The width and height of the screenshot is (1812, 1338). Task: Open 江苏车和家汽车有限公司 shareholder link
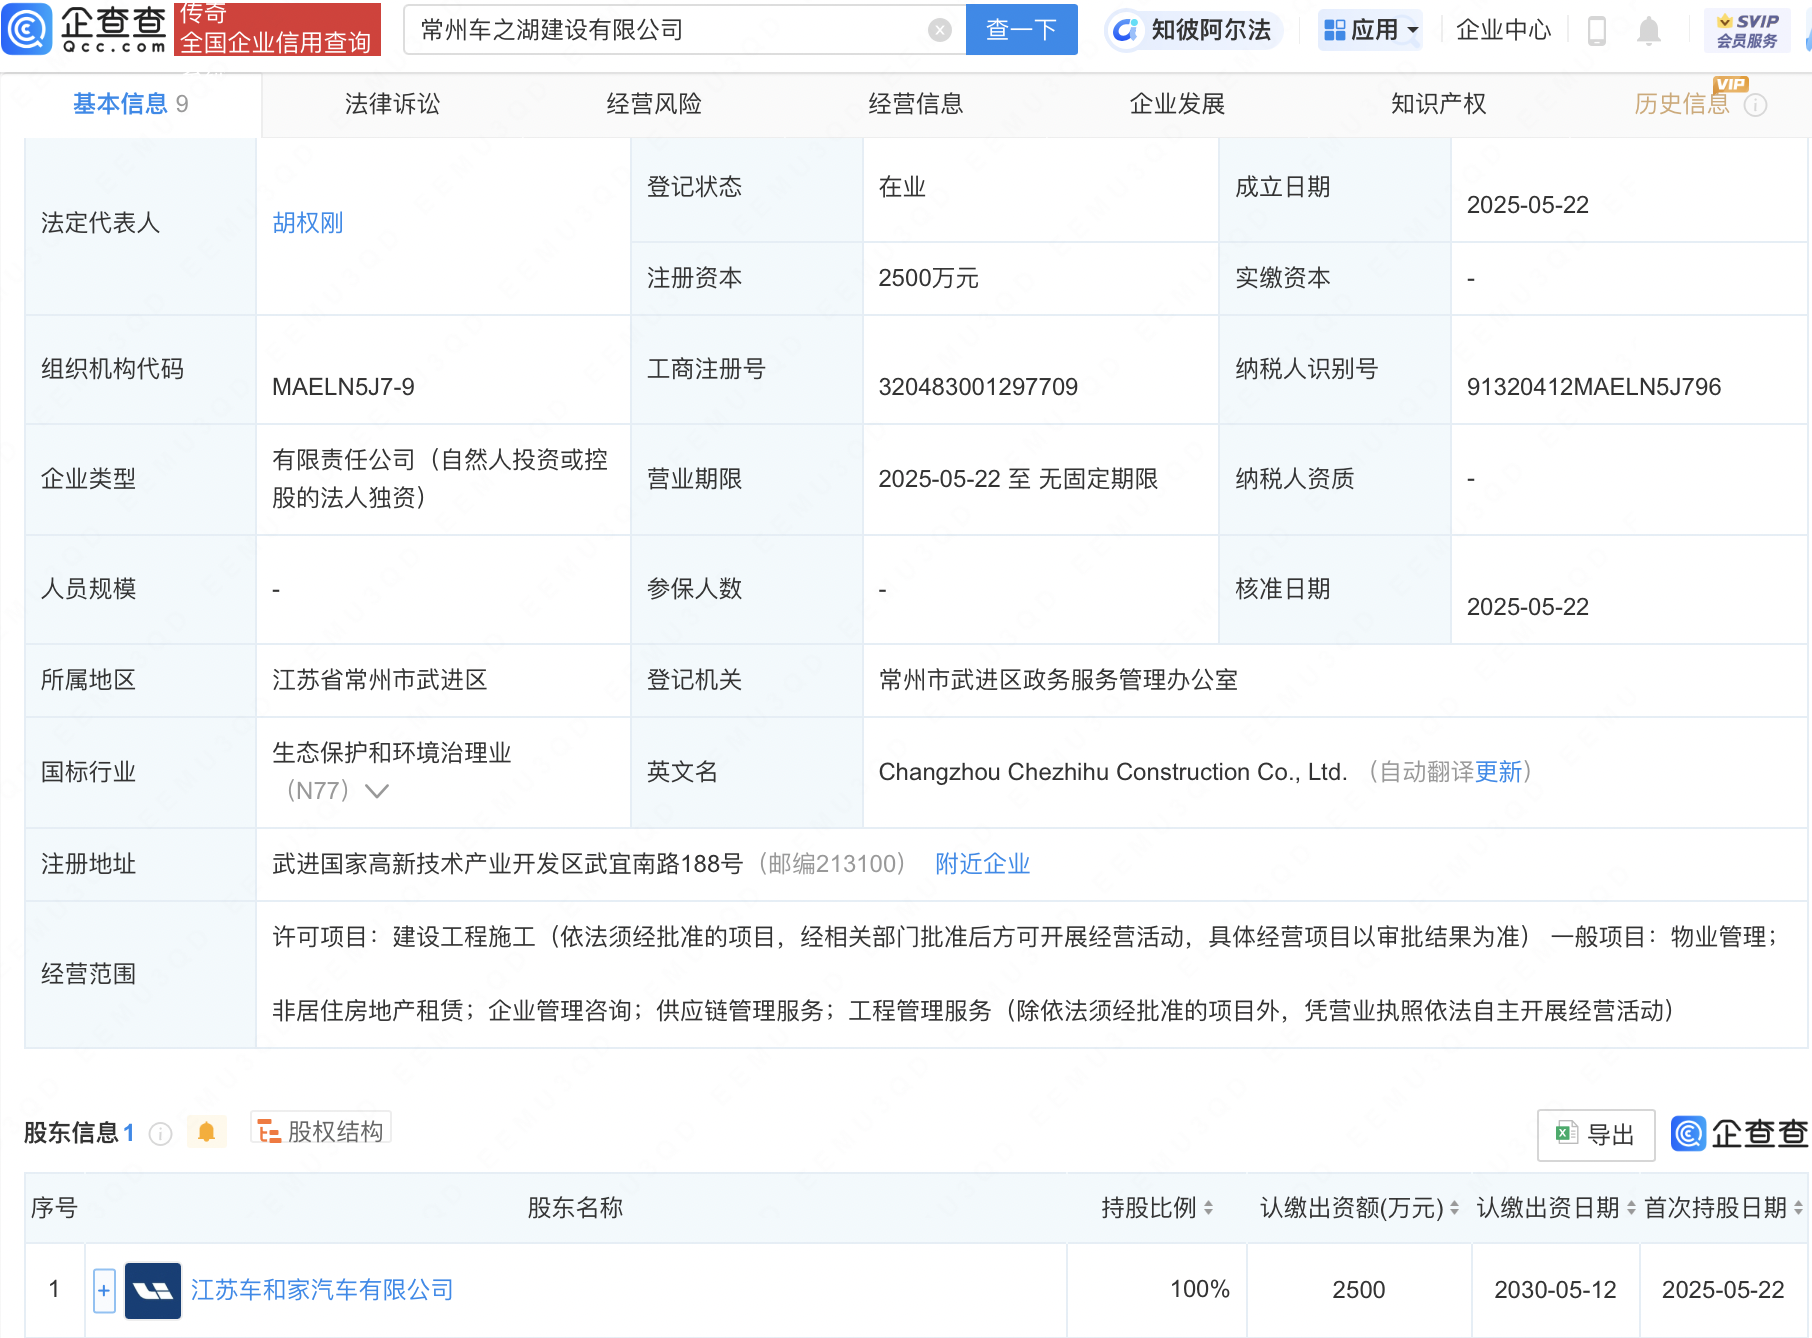click(322, 1290)
